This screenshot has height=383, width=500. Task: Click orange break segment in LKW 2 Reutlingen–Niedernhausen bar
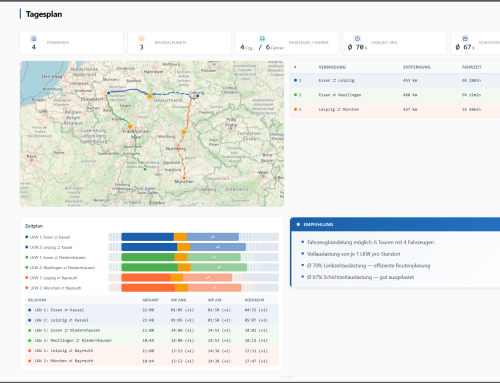click(184, 267)
